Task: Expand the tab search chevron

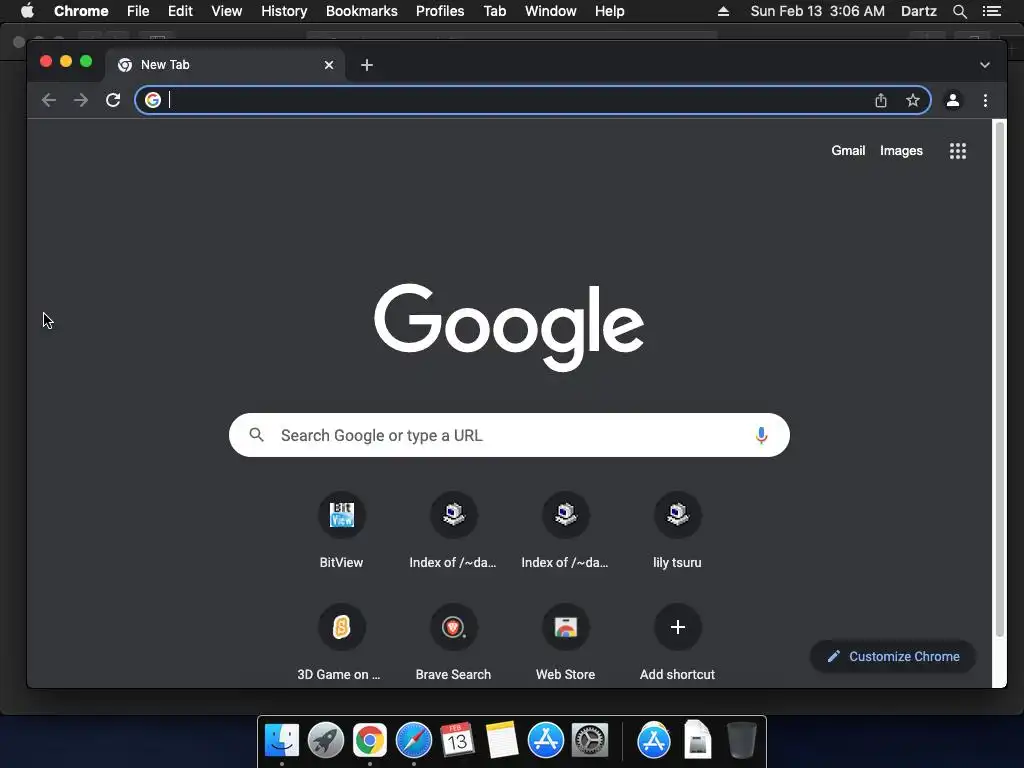Action: click(x=985, y=65)
